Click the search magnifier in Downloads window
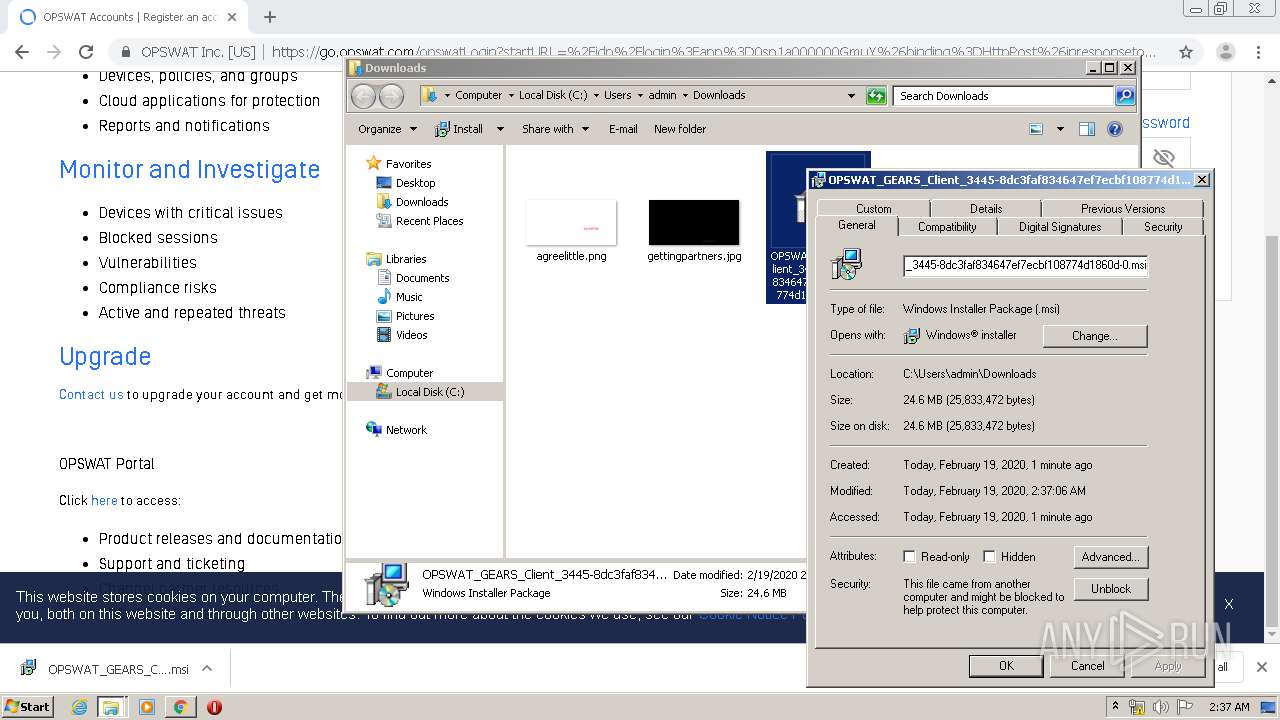Image resolution: width=1280 pixels, height=720 pixels. (x=1125, y=96)
